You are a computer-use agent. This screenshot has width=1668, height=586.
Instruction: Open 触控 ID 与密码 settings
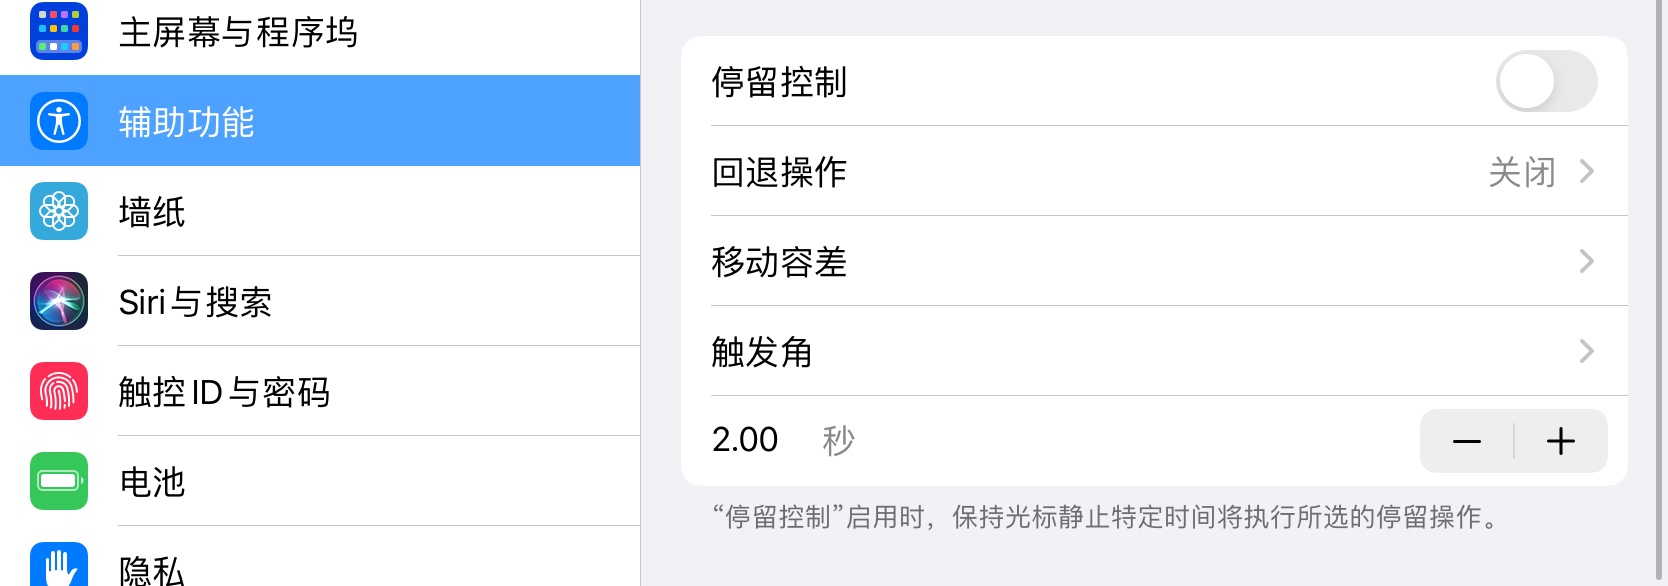(224, 392)
